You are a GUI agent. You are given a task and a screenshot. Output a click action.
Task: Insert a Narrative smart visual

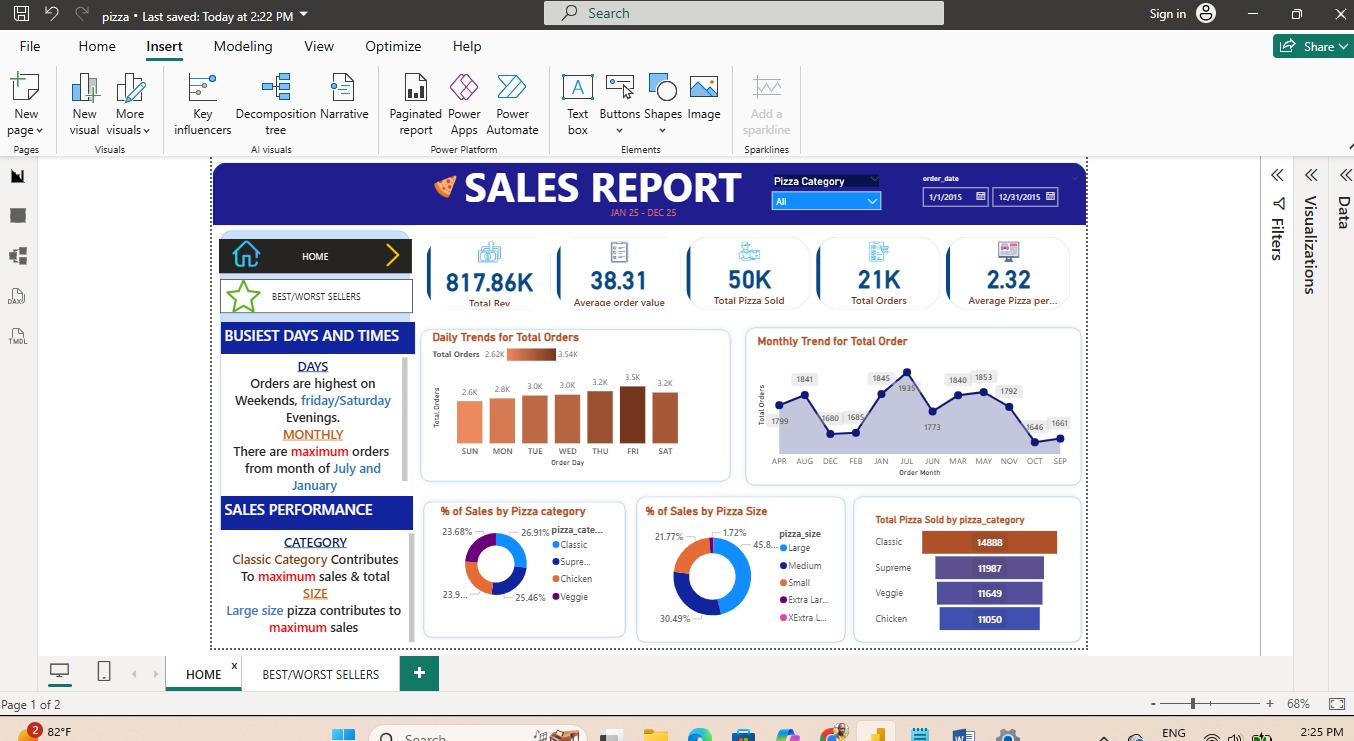pyautogui.click(x=344, y=104)
